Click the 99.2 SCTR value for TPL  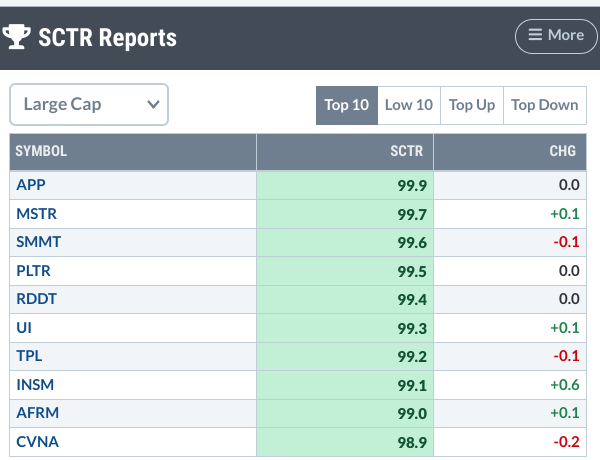coord(412,357)
